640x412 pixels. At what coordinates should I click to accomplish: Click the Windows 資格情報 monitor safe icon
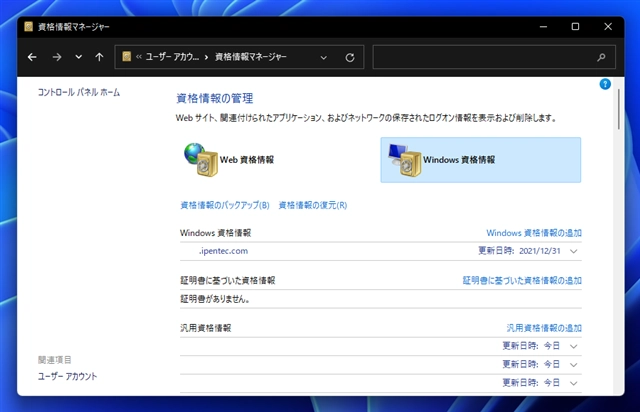404,160
